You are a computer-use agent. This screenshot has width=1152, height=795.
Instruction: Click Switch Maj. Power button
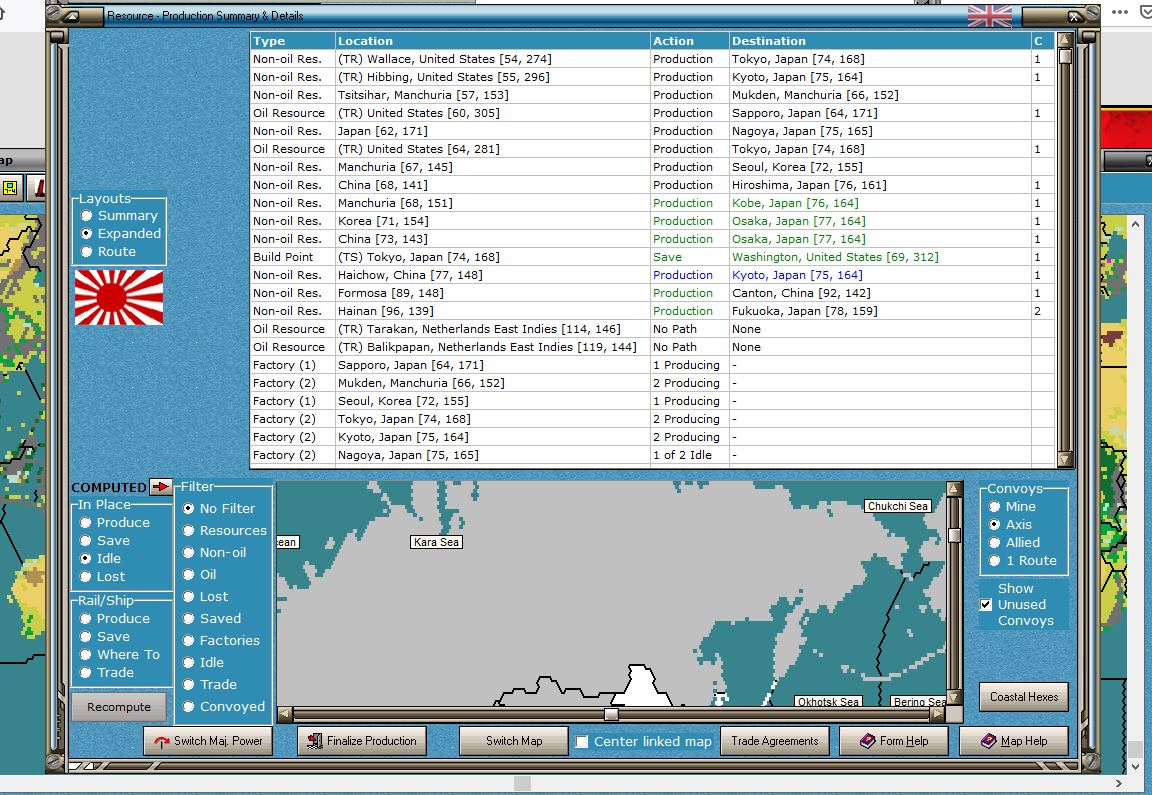208,741
